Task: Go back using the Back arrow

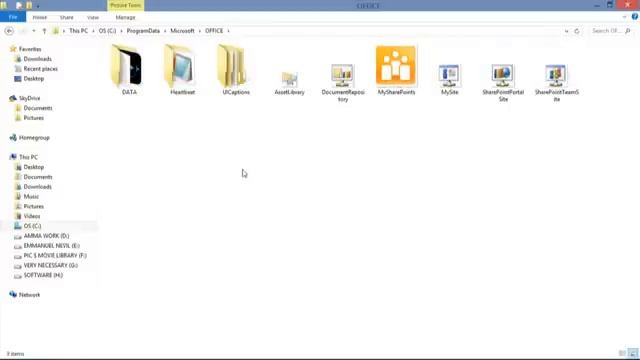Action: point(9,31)
